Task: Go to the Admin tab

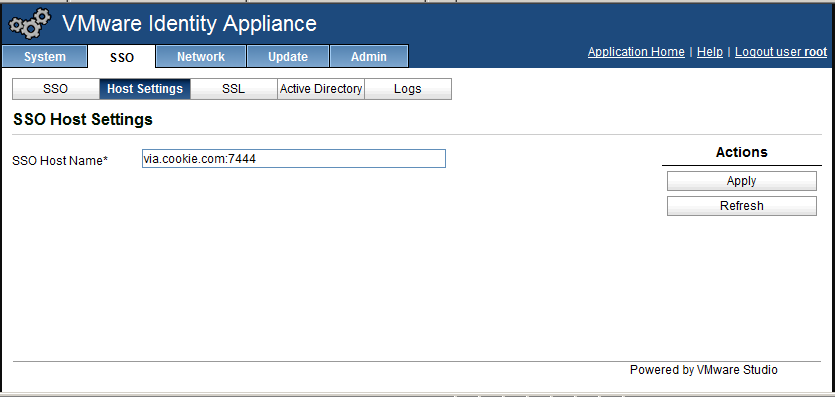Action: click(x=369, y=56)
